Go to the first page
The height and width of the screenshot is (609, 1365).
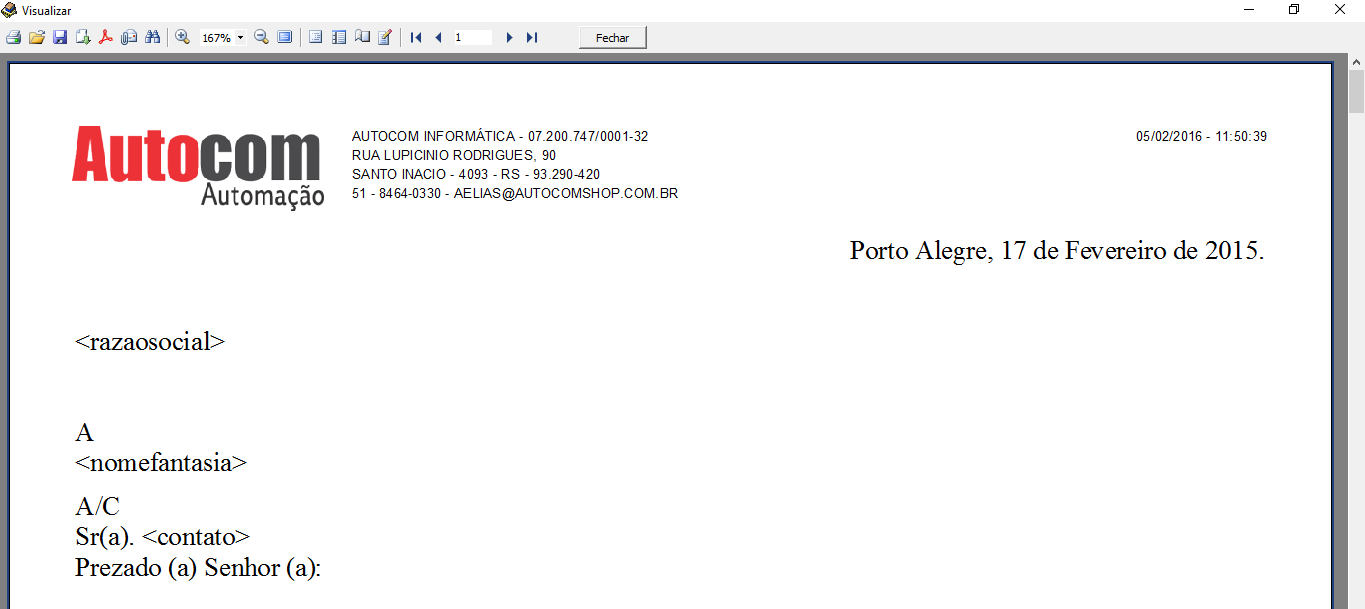coord(416,37)
